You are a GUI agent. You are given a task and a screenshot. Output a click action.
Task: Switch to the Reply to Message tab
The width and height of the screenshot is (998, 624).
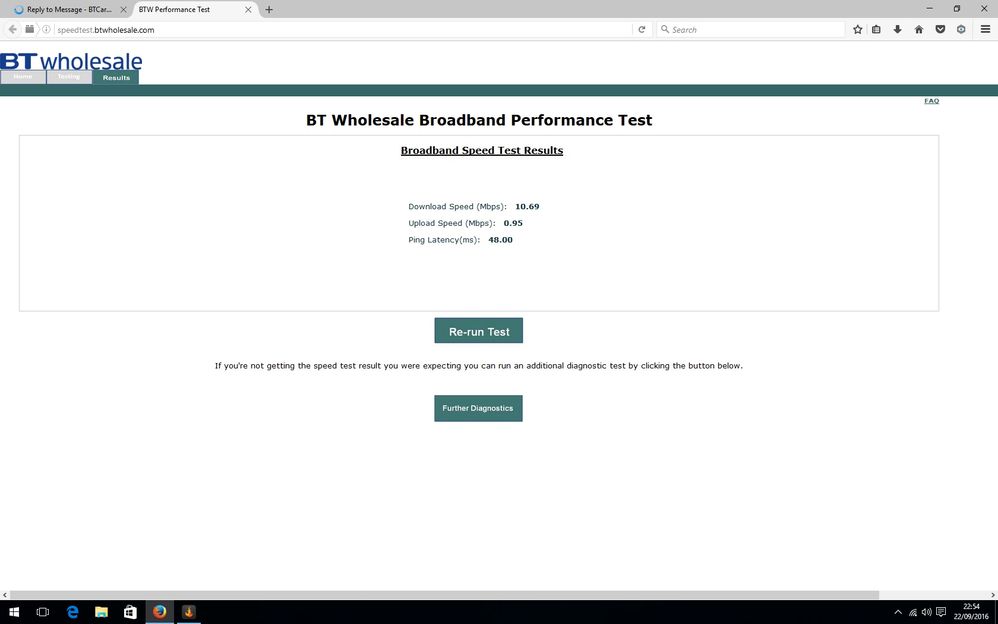pyautogui.click(x=68, y=10)
